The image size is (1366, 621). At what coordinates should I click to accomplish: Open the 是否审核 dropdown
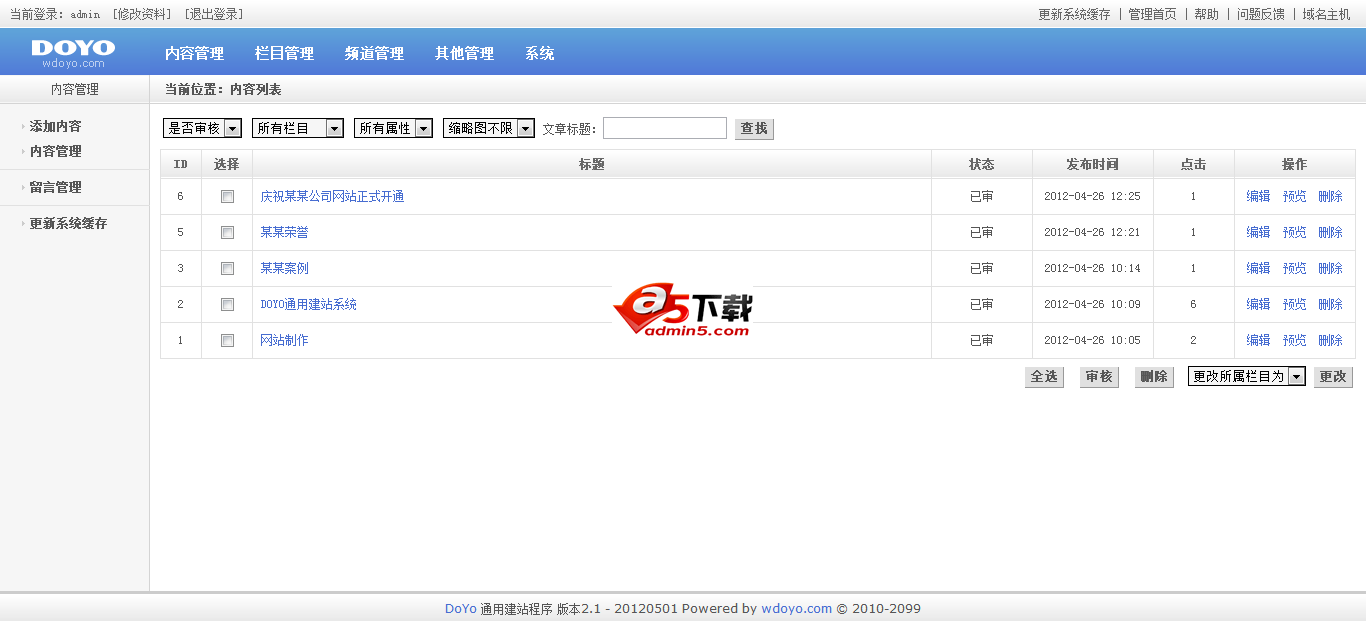pyautogui.click(x=202, y=128)
